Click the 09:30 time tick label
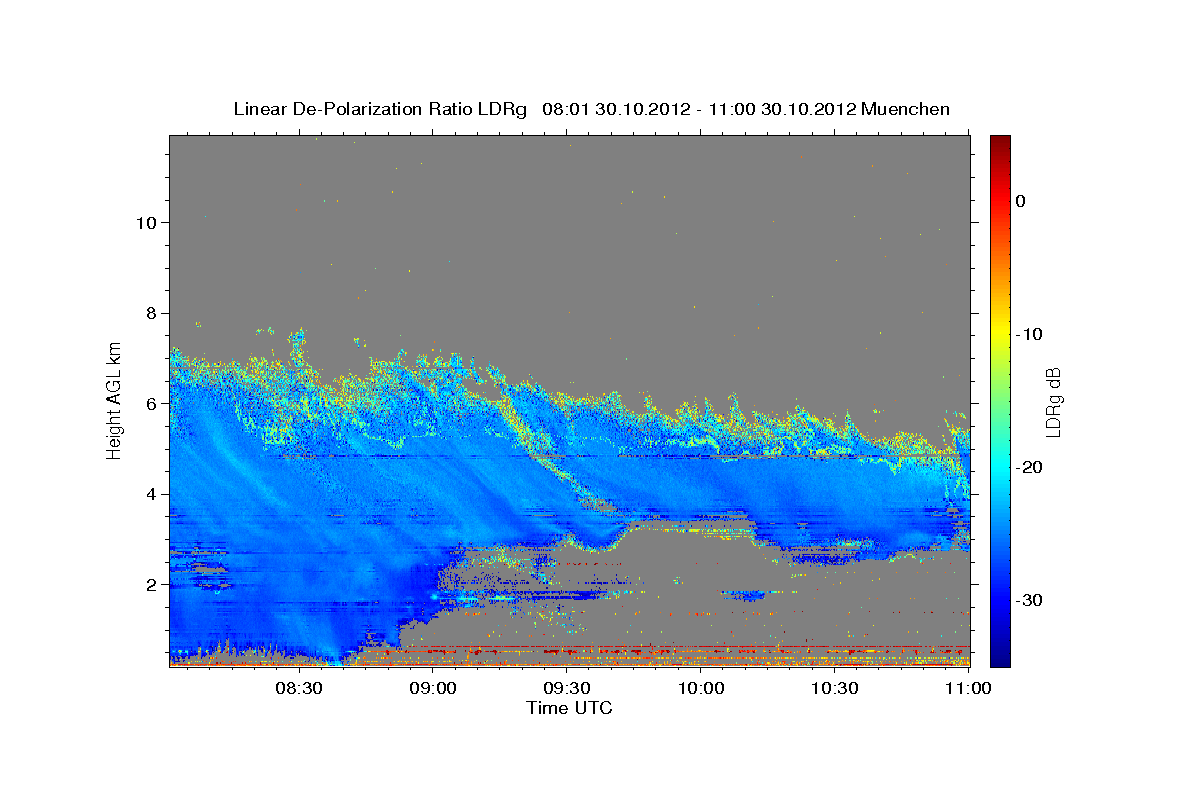 pyautogui.click(x=567, y=688)
